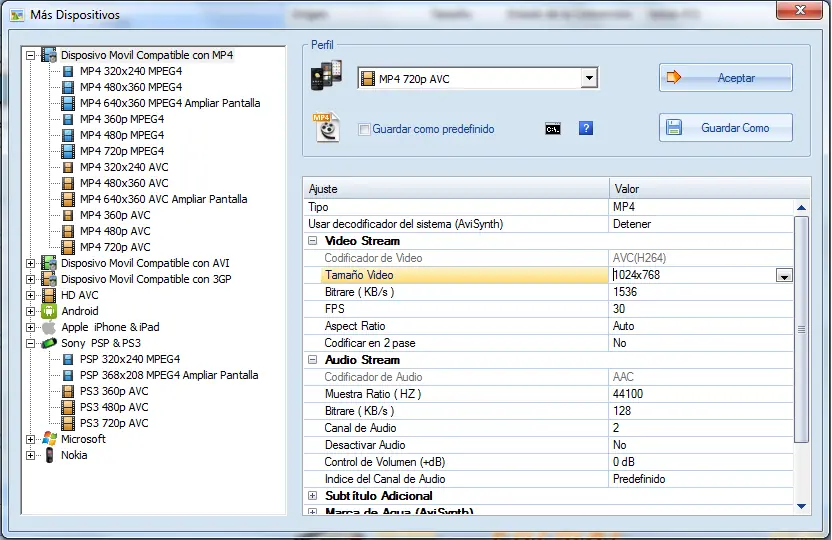Click the Indice del Canal de Audio value Predefinido

701,478
